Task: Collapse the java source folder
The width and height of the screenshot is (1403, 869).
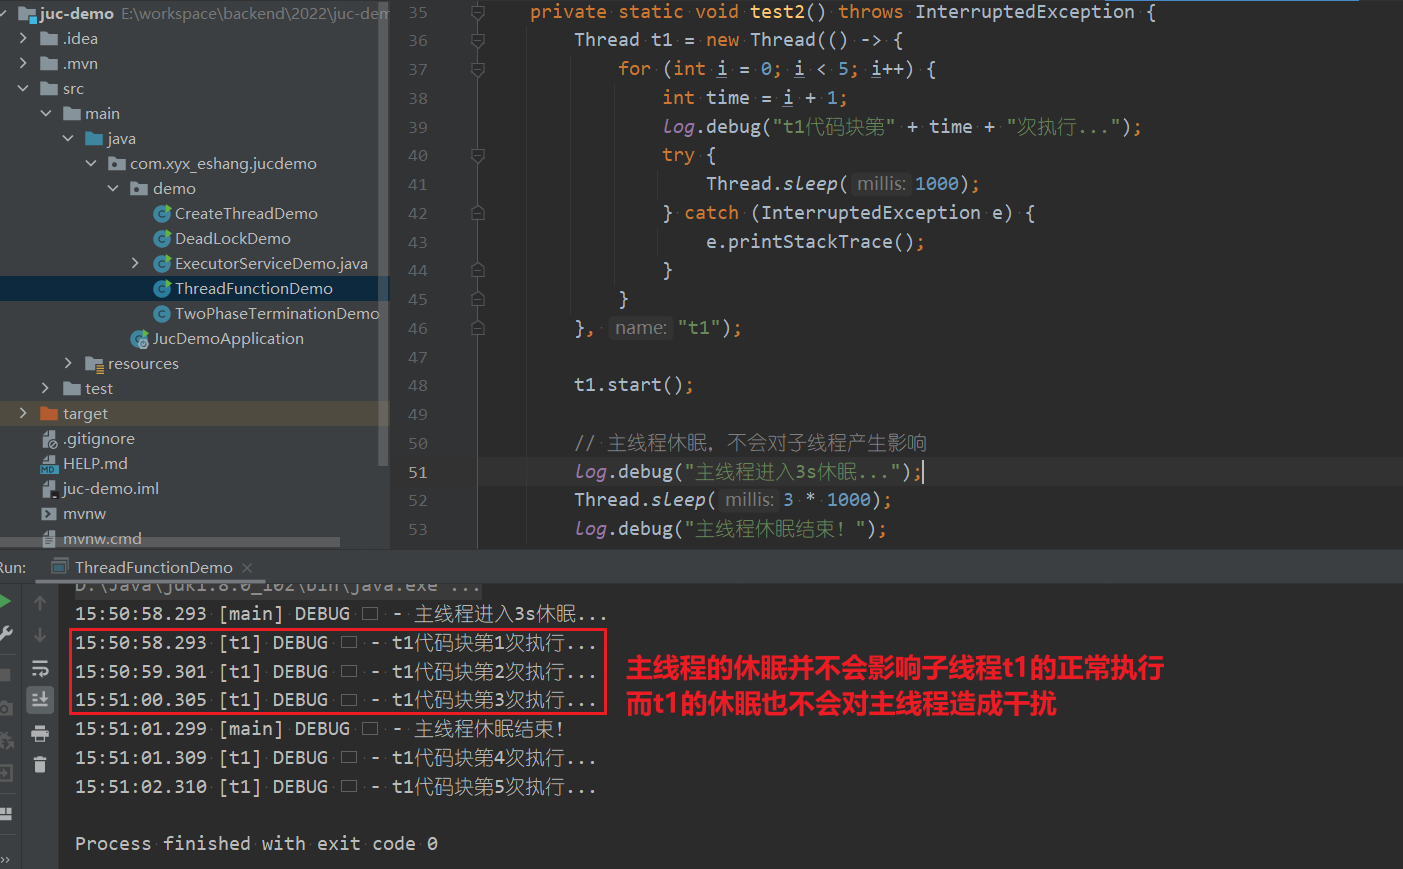Action: coord(68,138)
